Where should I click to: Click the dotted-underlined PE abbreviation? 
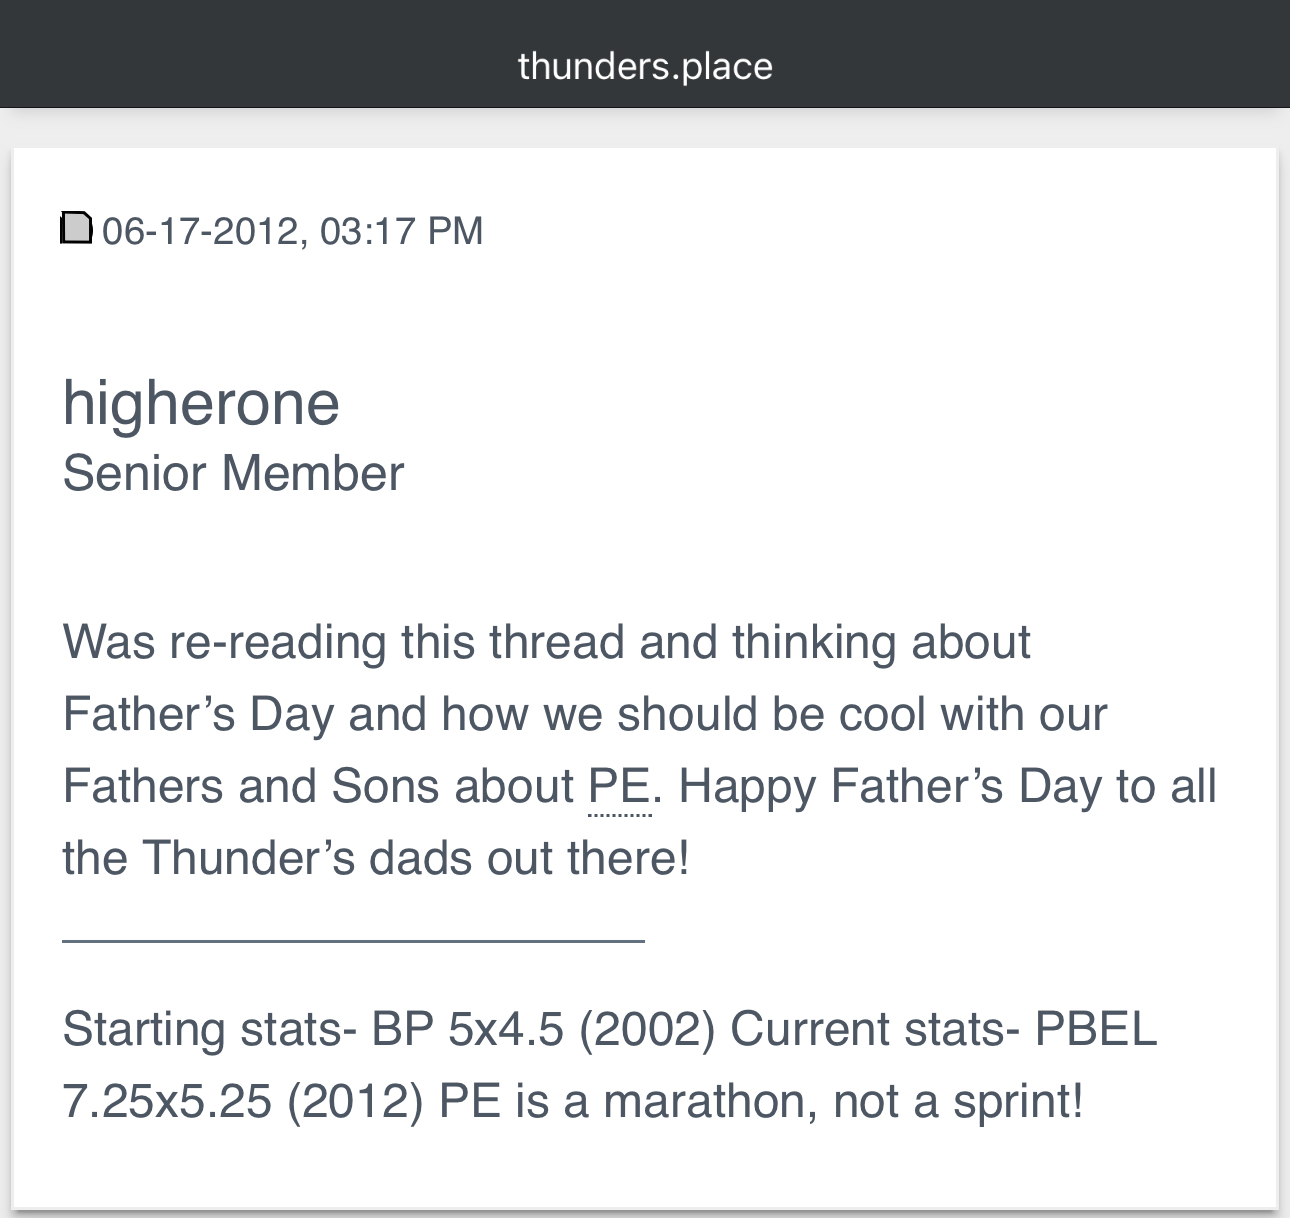coord(620,787)
